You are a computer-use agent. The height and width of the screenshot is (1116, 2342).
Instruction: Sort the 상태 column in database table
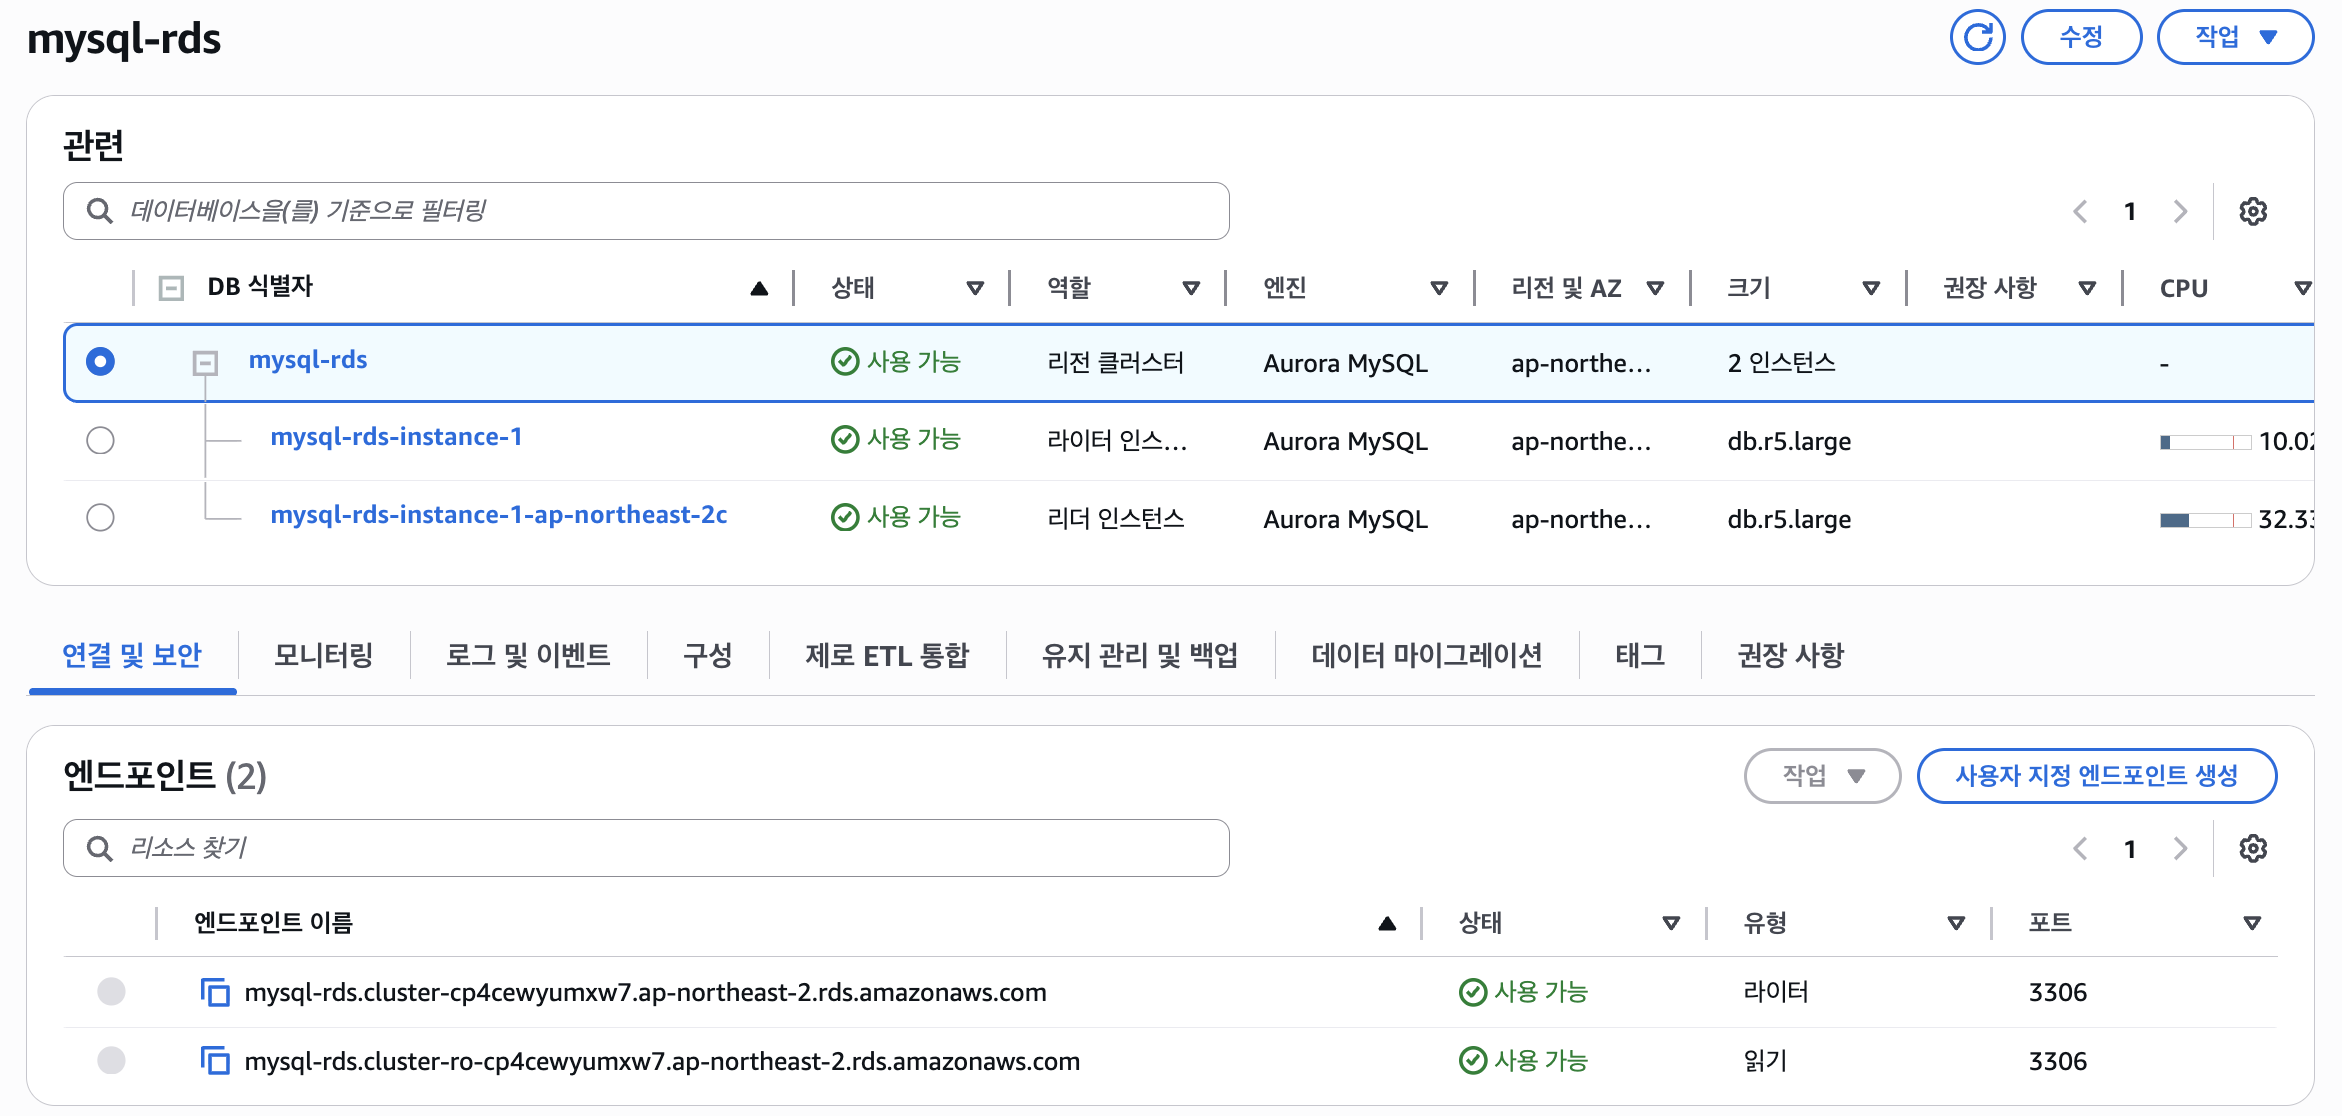point(975,289)
